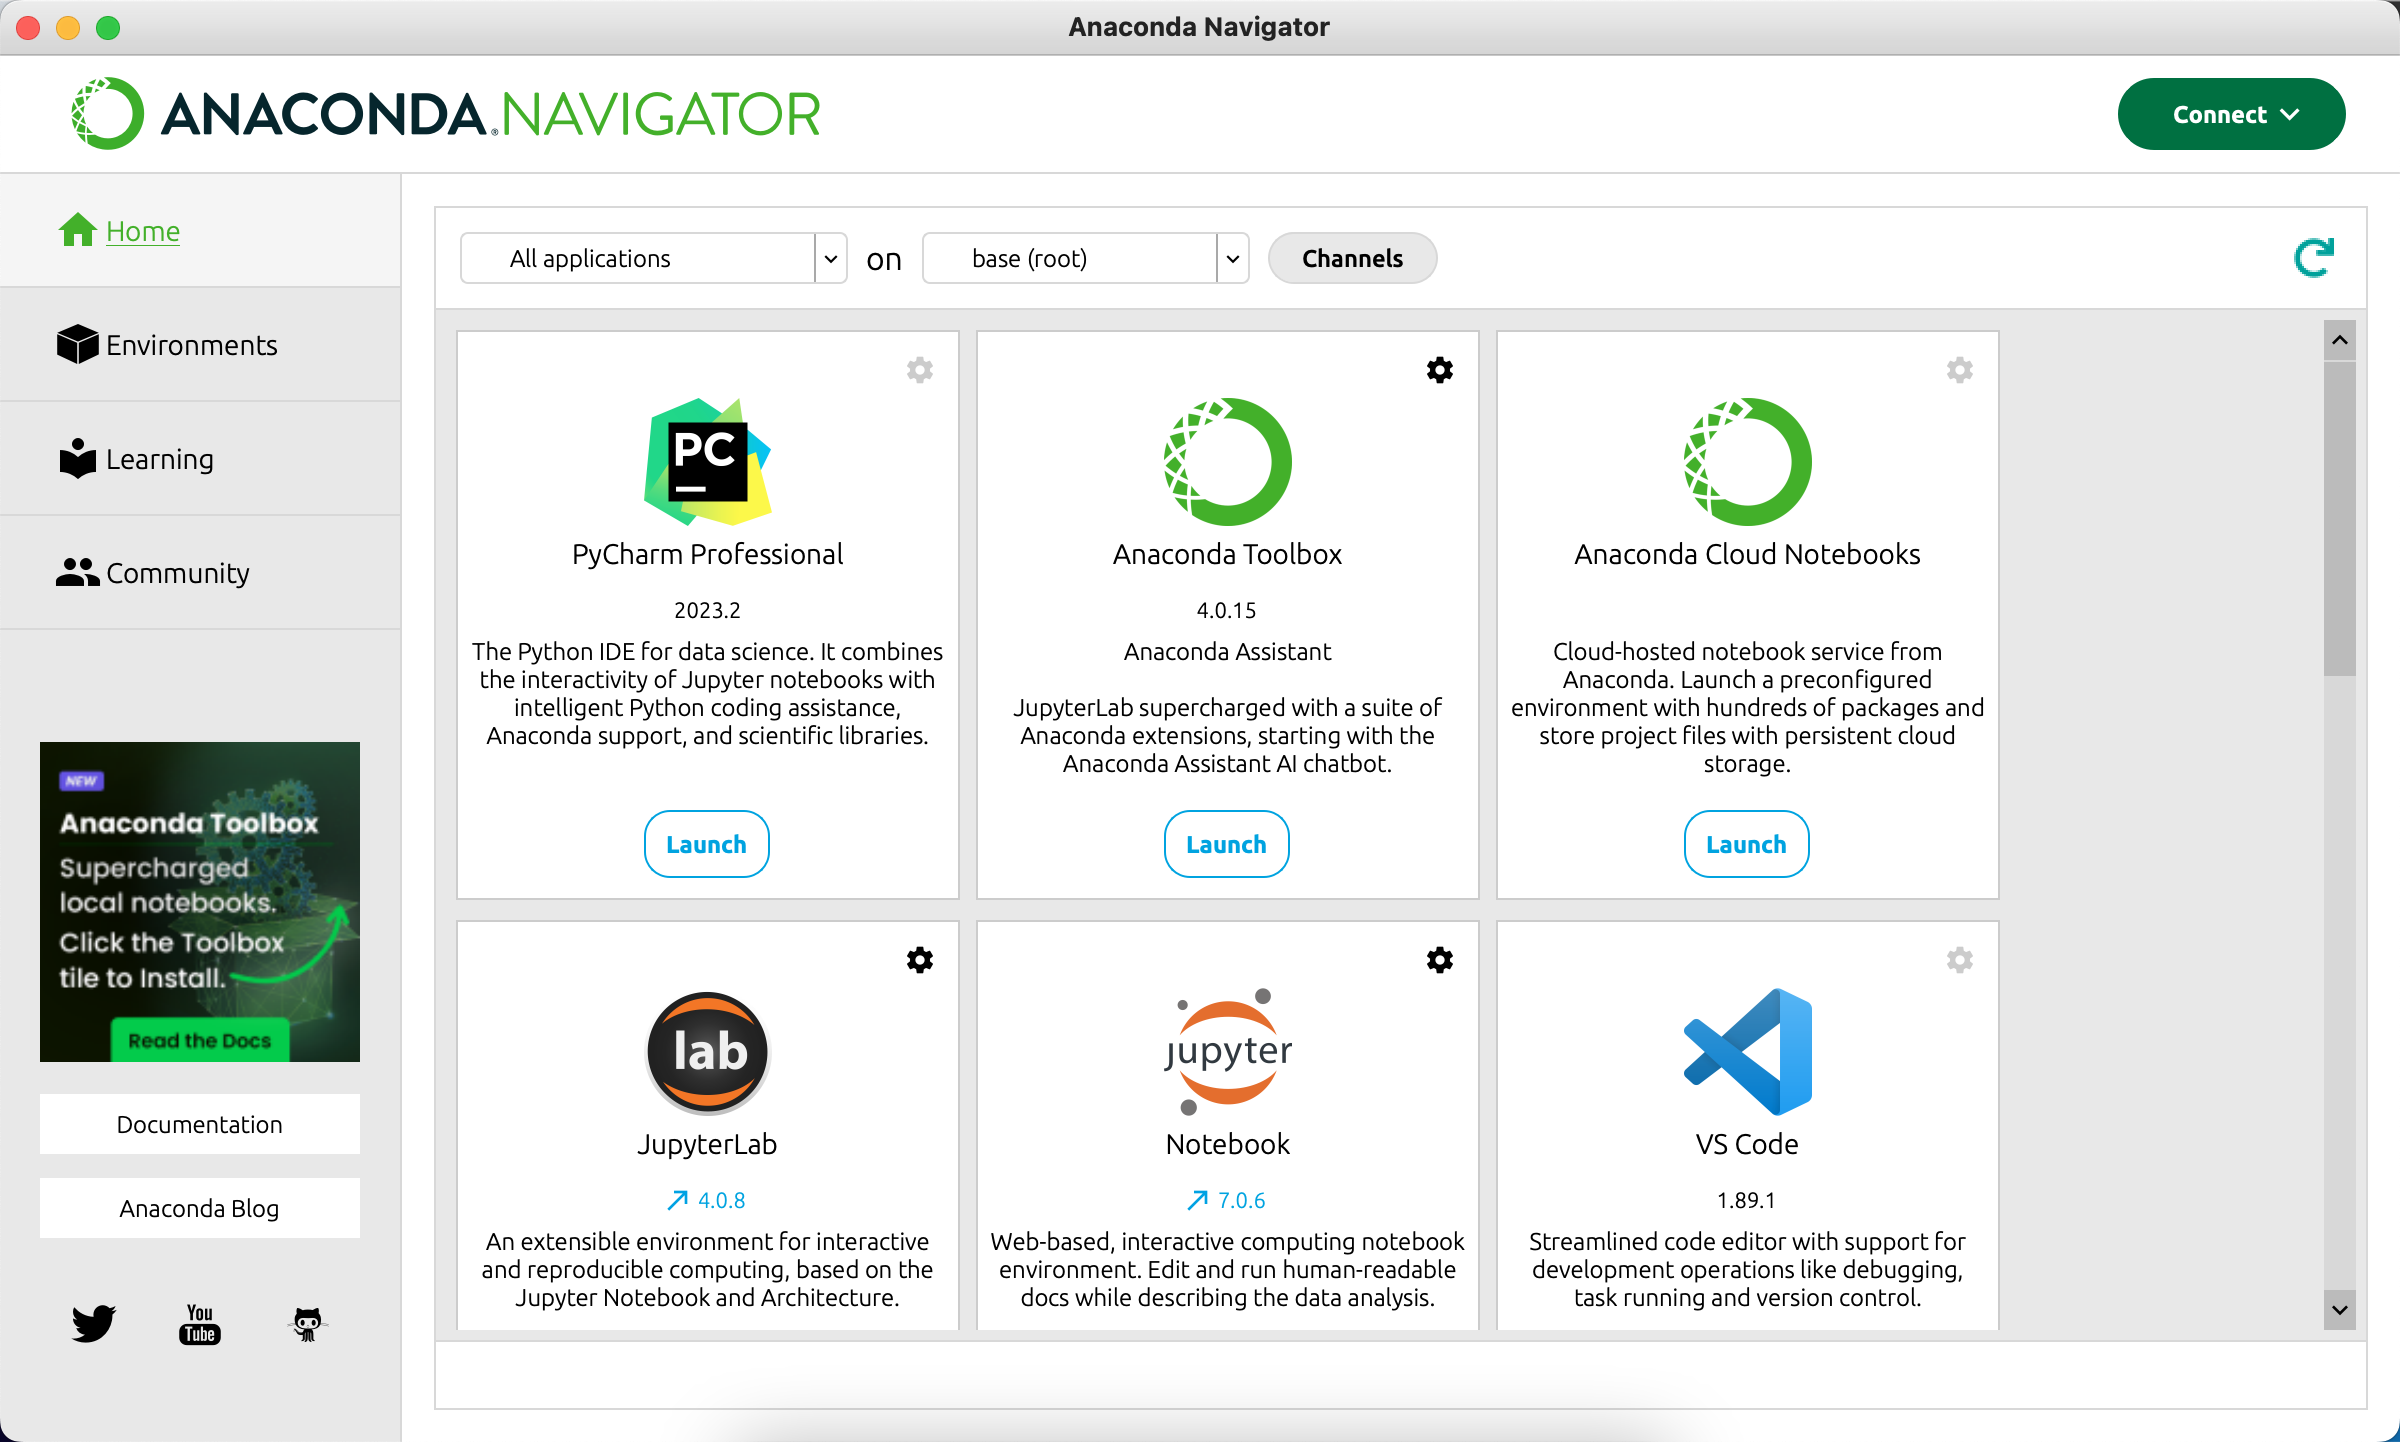
Task: Click the JupyterLab title text
Action: (x=707, y=1144)
